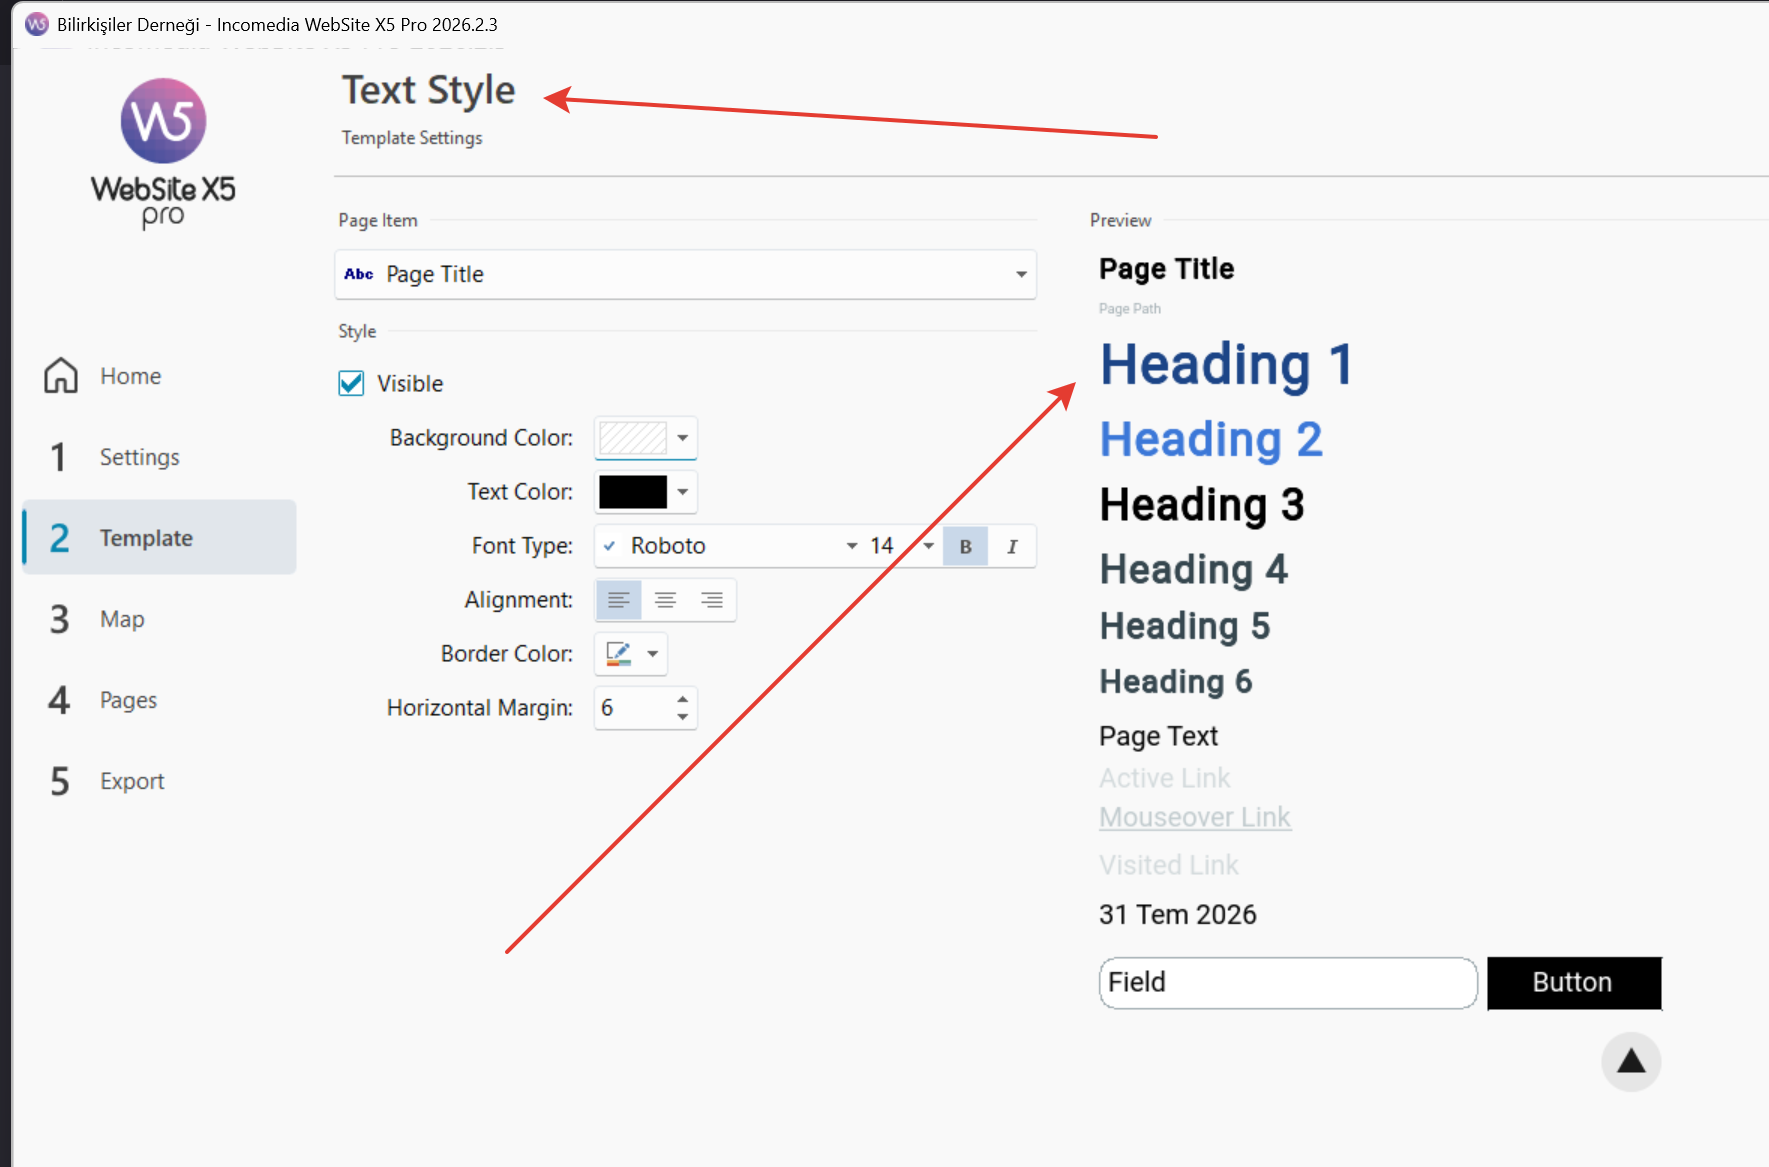Select Heading 3 in the preview
This screenshot has height=1167, width=1769.
click(1202, 505)
